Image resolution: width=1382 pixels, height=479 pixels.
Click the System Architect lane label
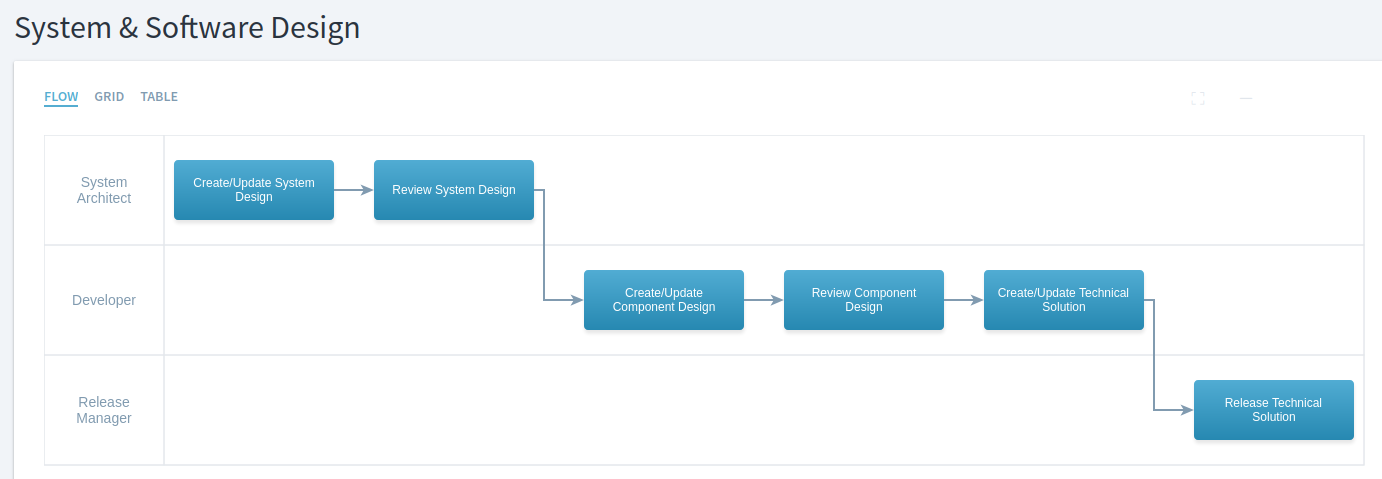(x=104, y=190)
